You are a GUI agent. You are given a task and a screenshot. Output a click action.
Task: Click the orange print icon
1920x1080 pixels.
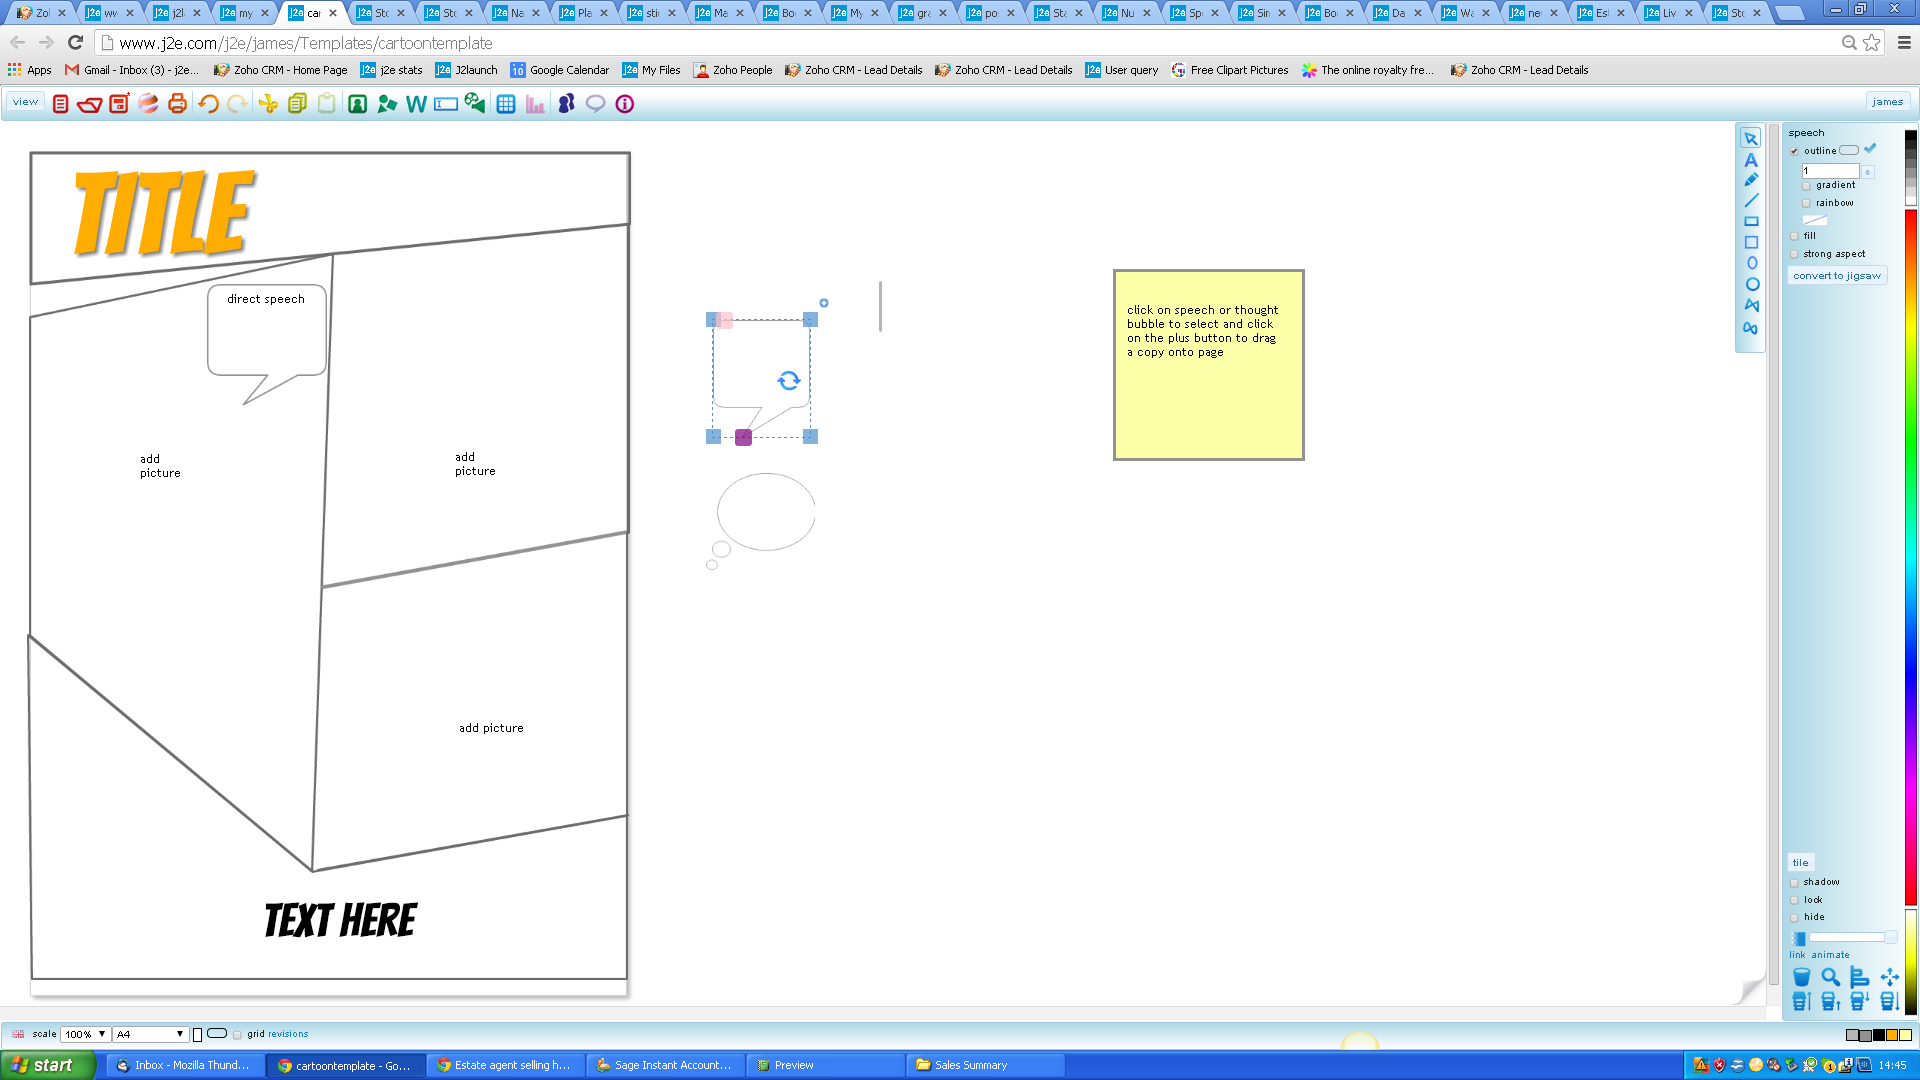point(178,104)
